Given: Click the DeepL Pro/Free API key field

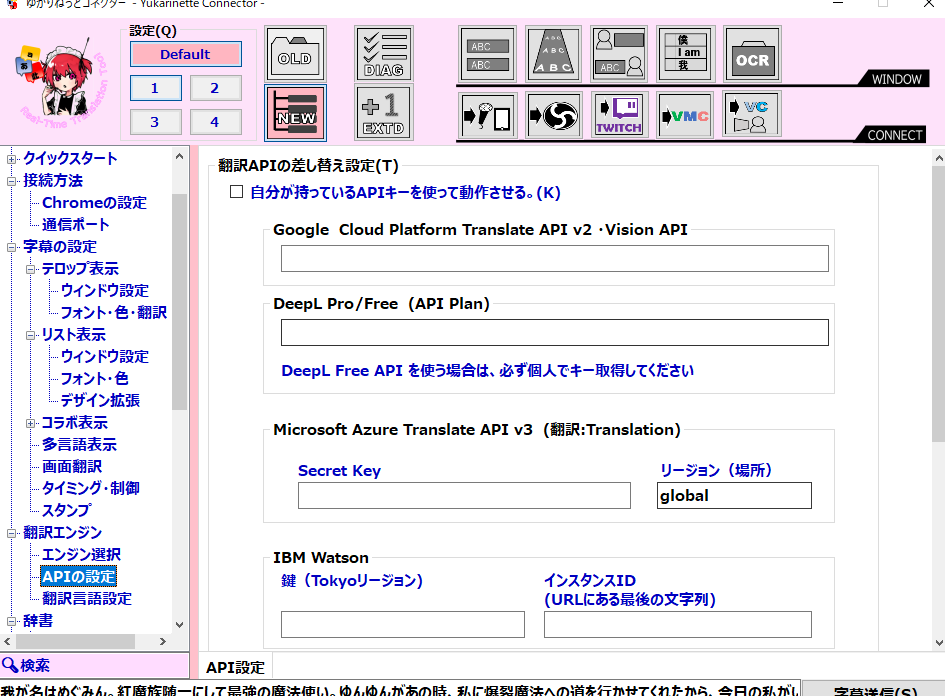Looking at the screenshot, I should 554,333.
